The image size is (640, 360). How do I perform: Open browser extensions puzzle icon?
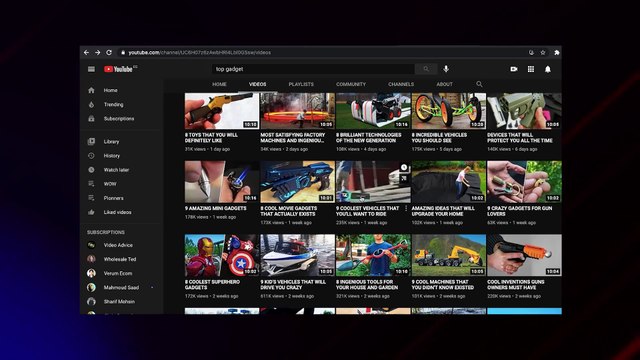[x=557, y=52]
